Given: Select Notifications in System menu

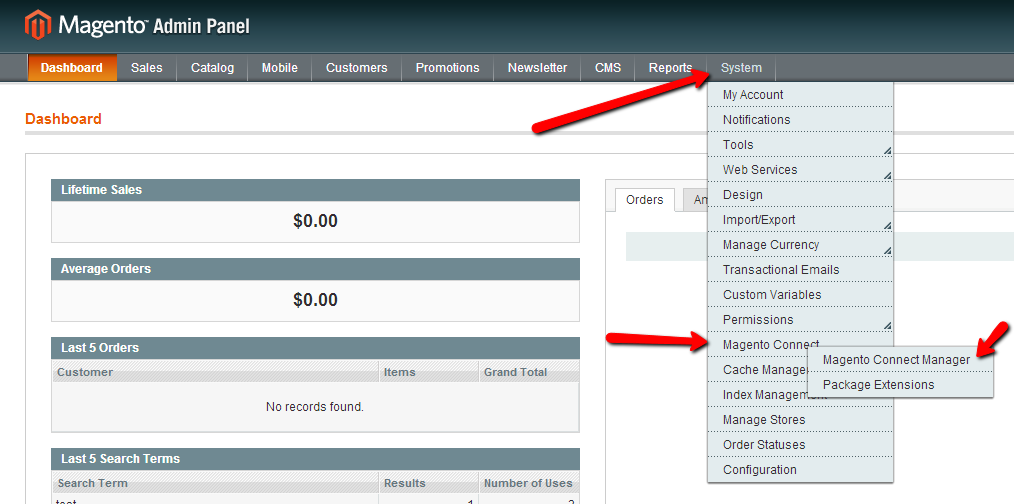Looking at the screenshot, I should [x=801, y=120].
